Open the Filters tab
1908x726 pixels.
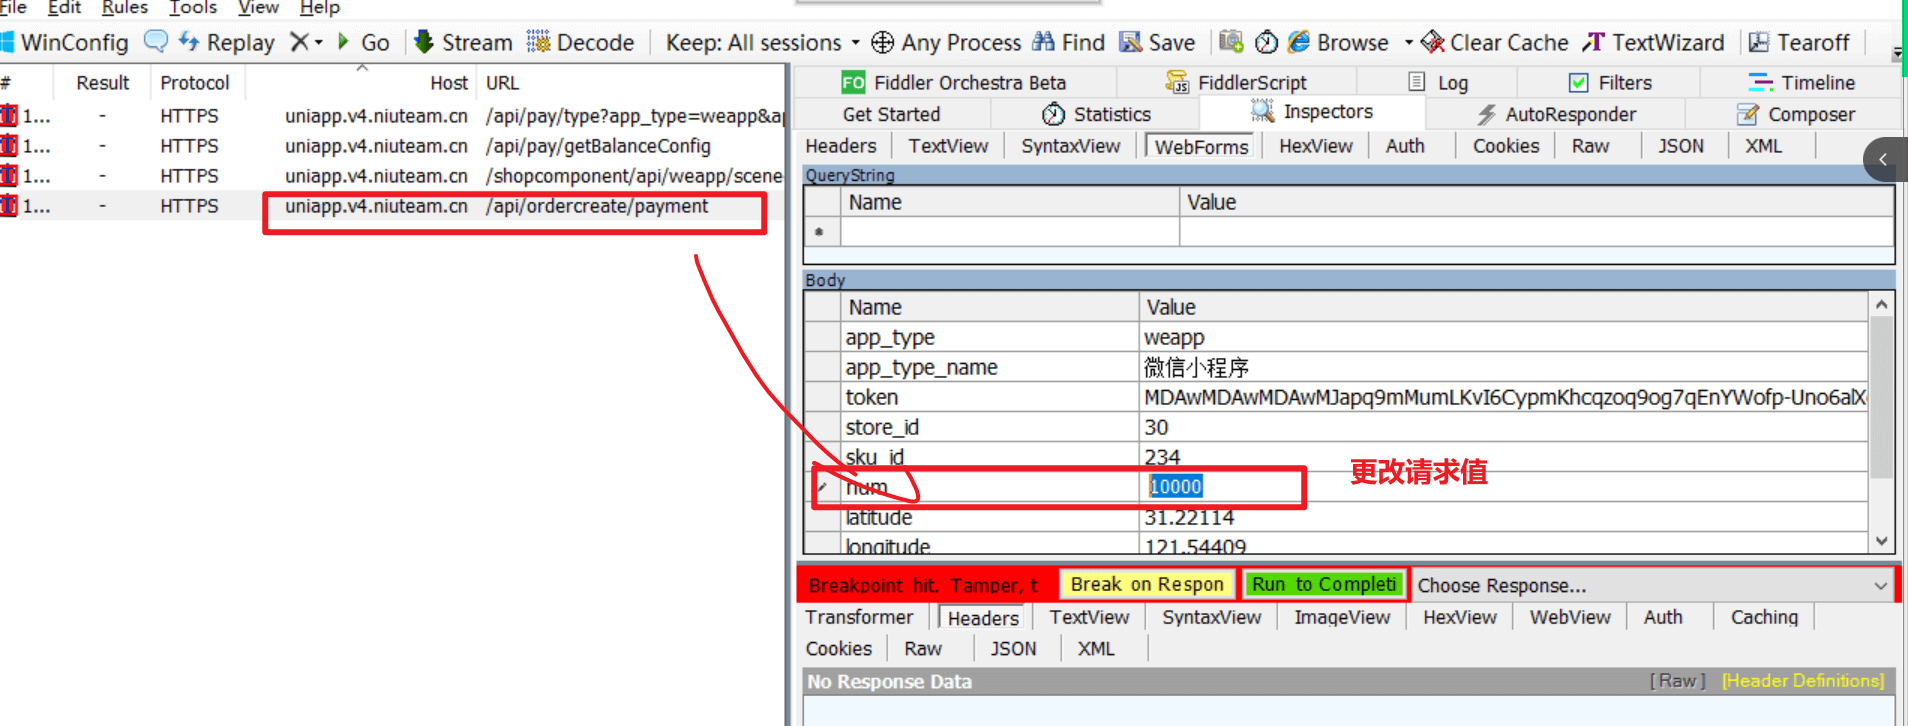pyautogui.click(x=1610, y=82)
